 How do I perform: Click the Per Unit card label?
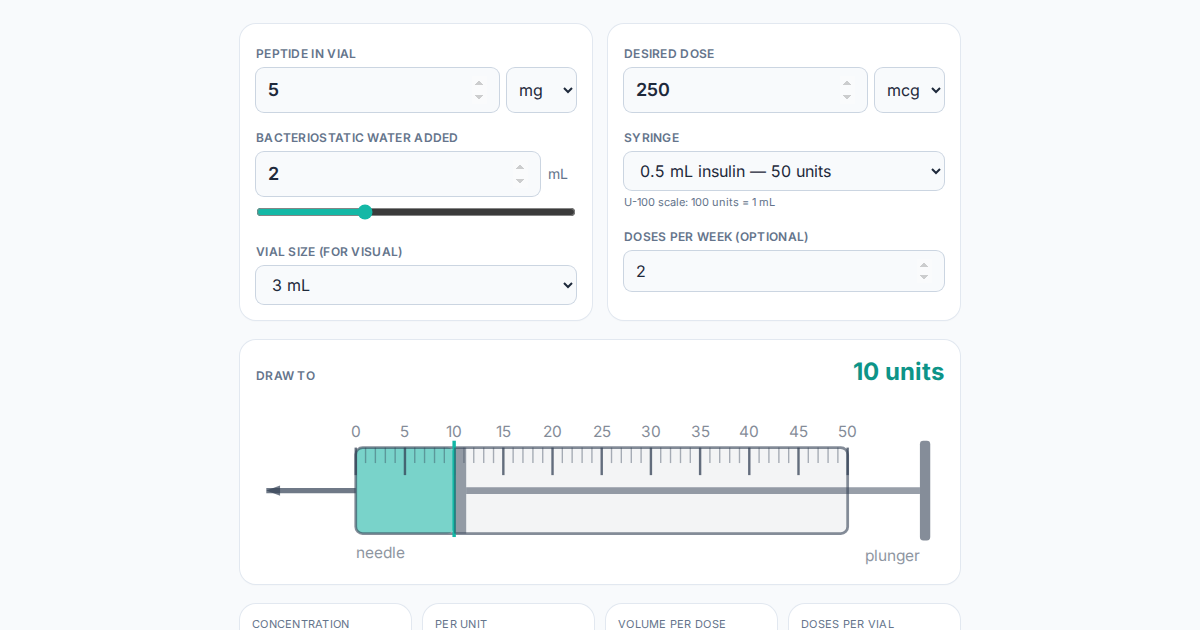tap(461, 624)
